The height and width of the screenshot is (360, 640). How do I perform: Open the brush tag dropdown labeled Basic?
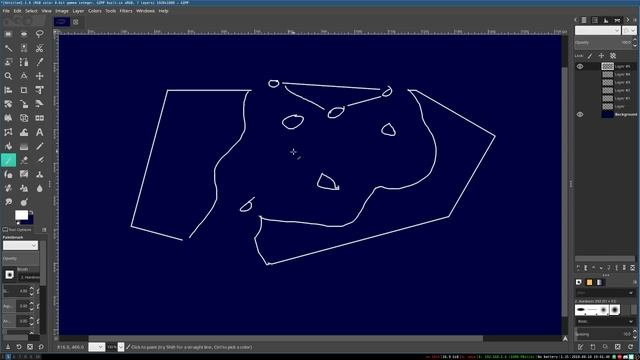click(605, 321)
